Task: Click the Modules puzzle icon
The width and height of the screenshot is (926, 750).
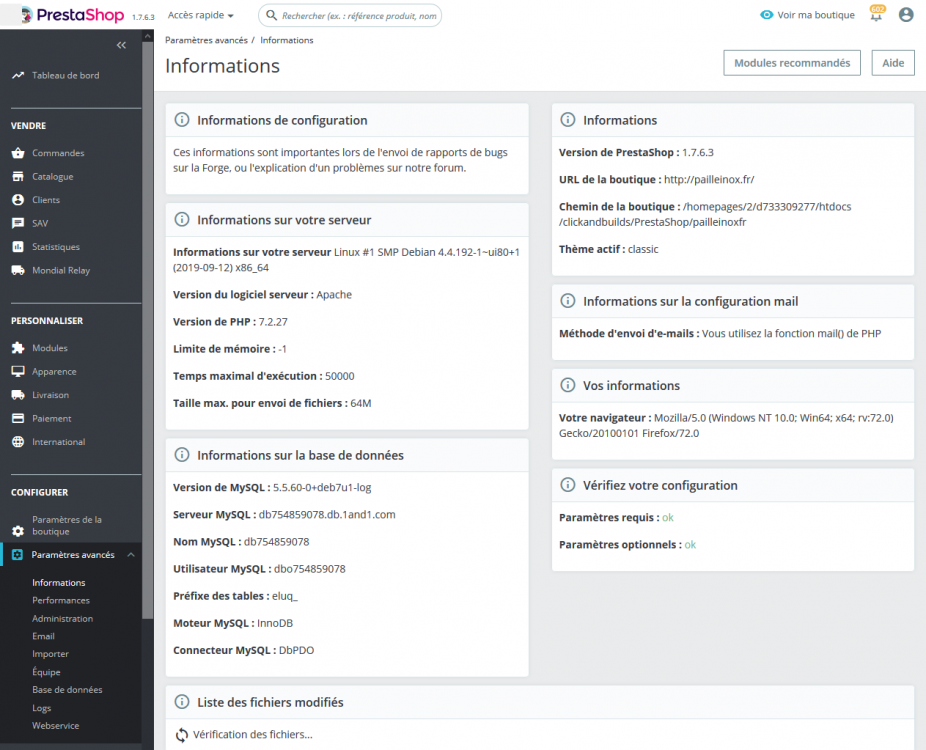Action: click(18, 348)
